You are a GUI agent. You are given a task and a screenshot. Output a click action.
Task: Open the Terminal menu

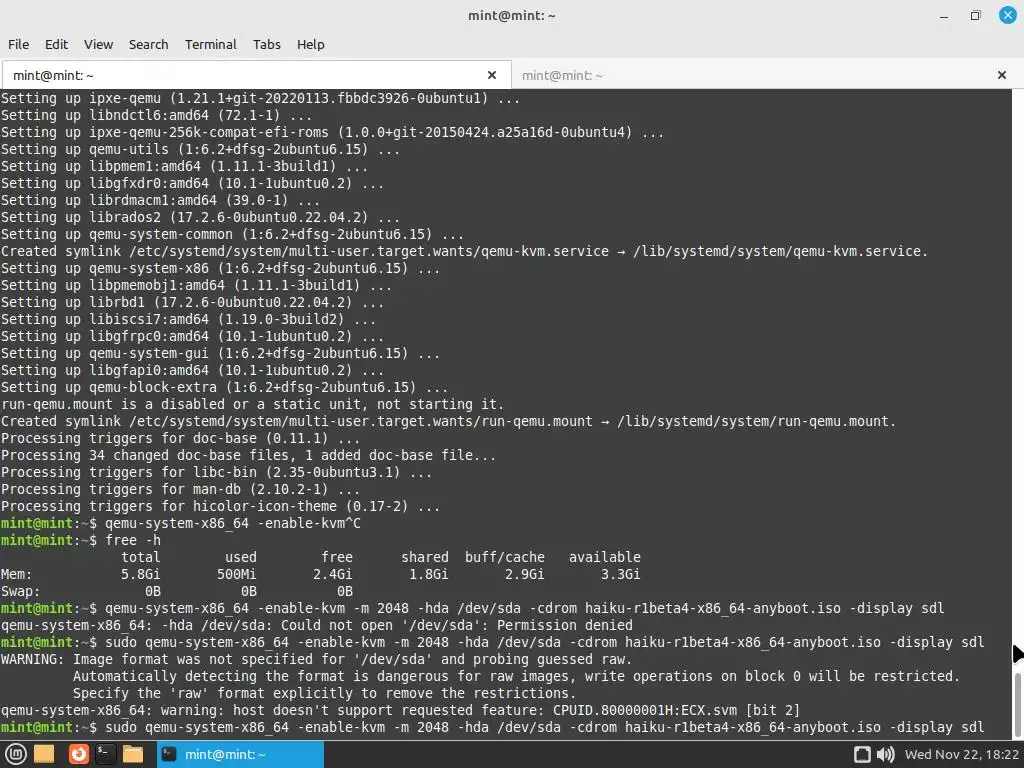(x=210, y=44)
